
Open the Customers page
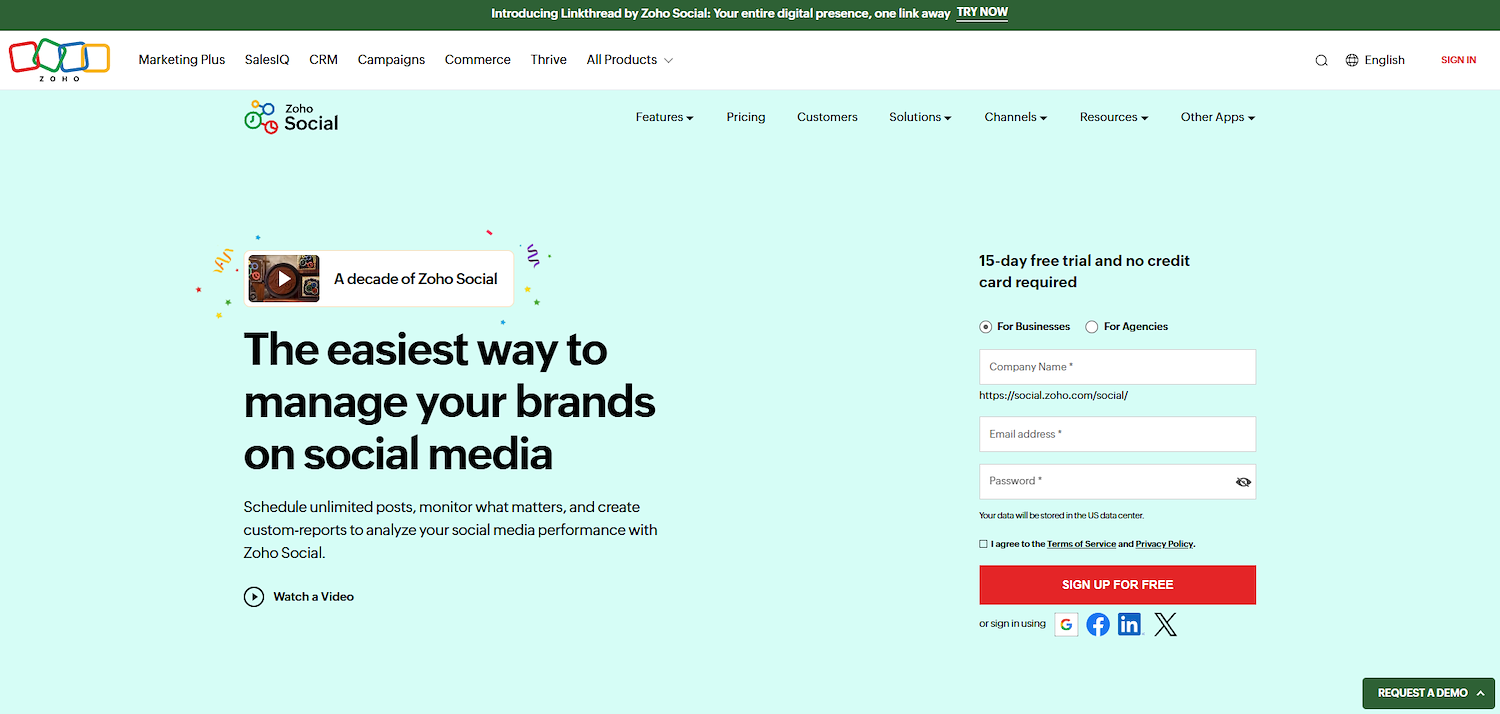(827, 117)
